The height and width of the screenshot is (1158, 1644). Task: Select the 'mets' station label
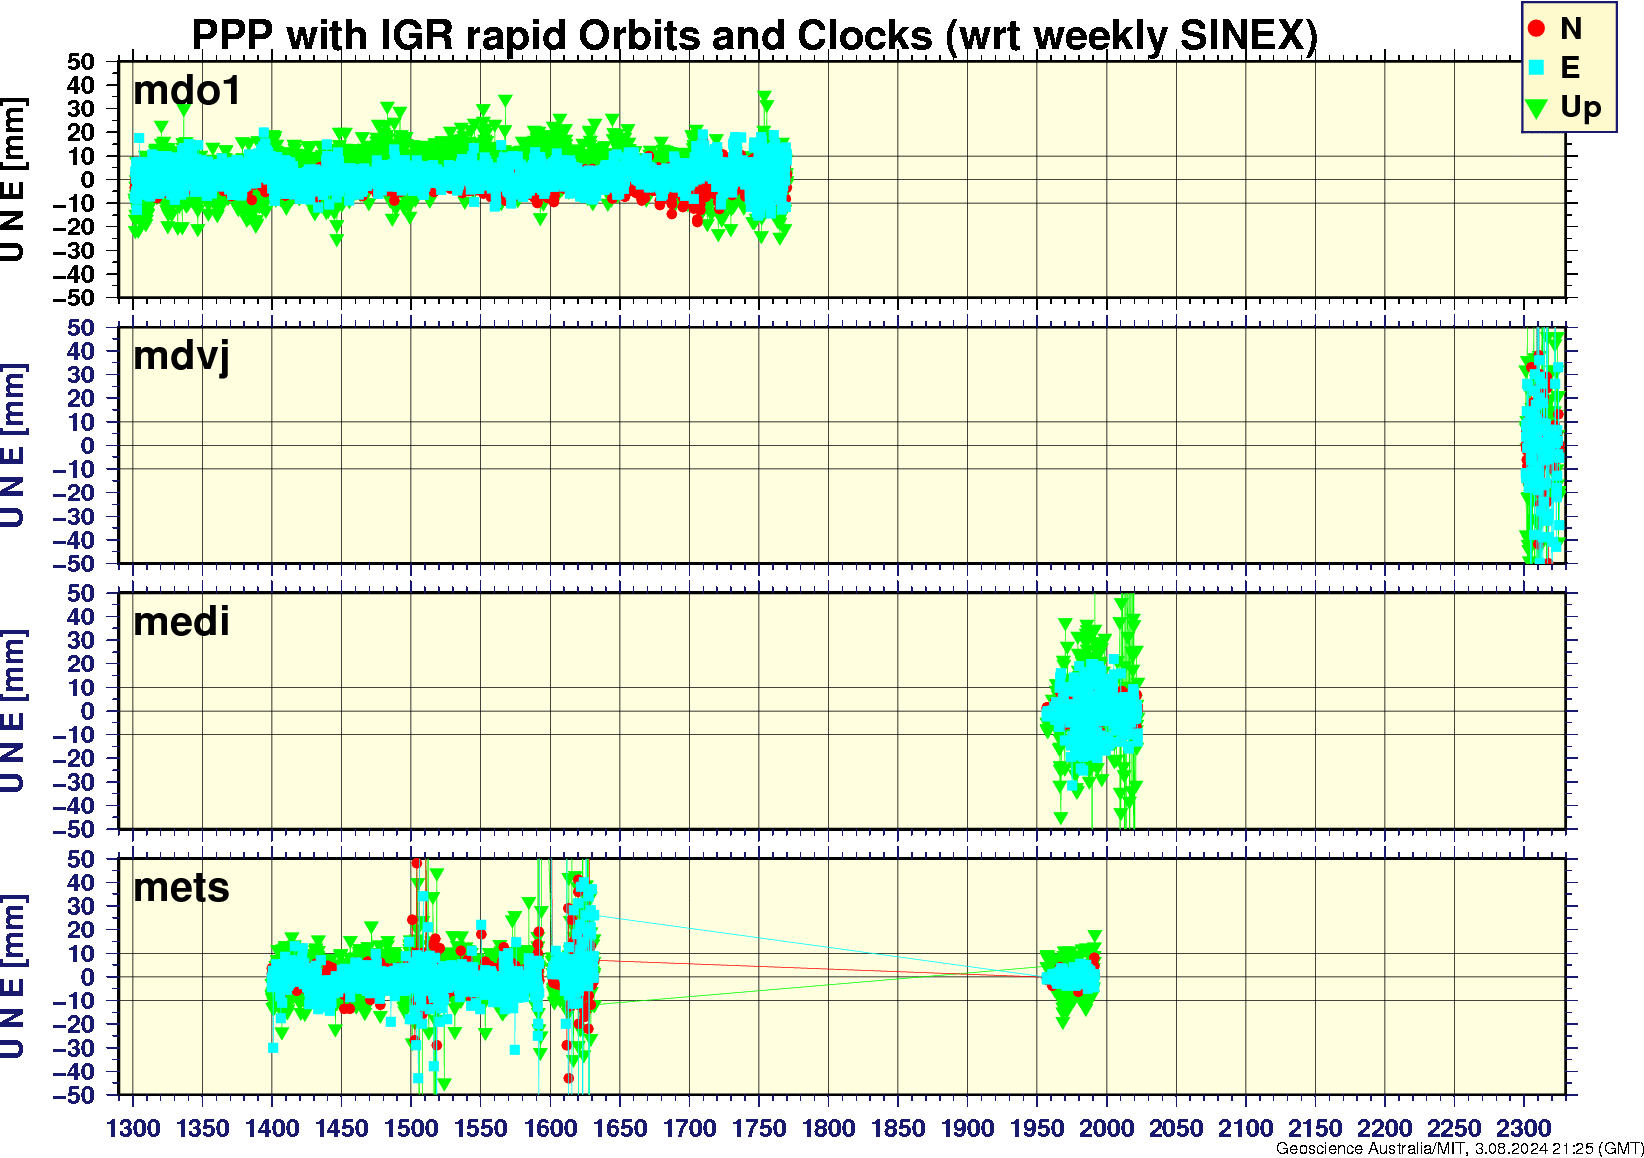point(181,888)
